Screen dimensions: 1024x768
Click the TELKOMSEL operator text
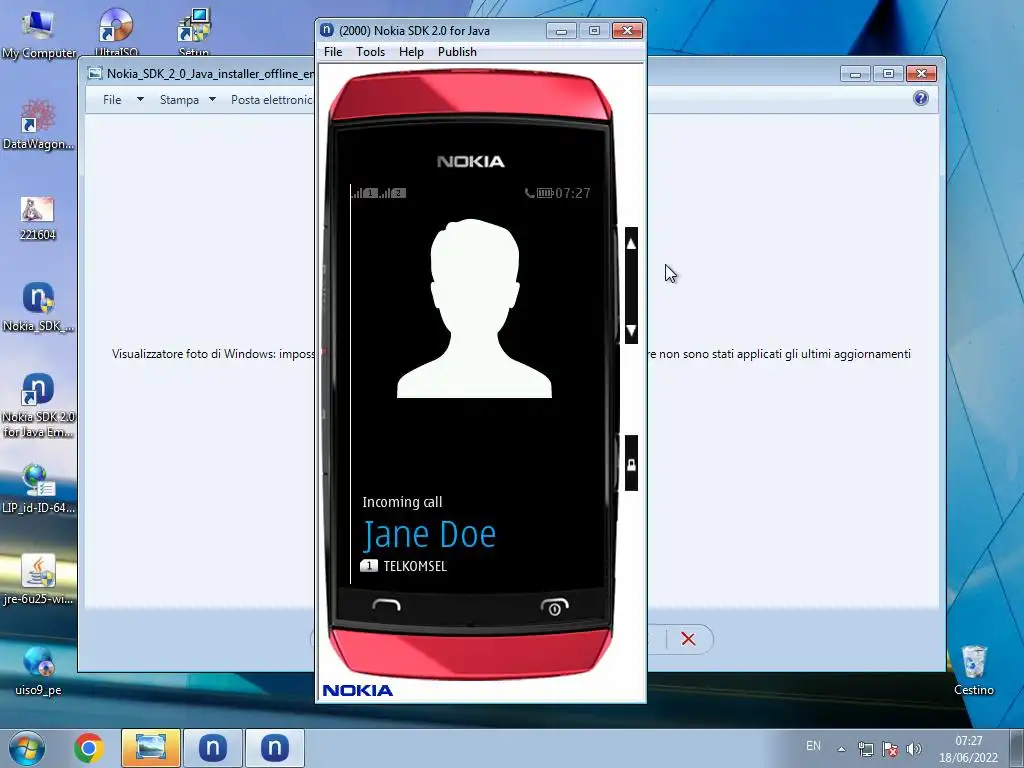pos(415,566)
